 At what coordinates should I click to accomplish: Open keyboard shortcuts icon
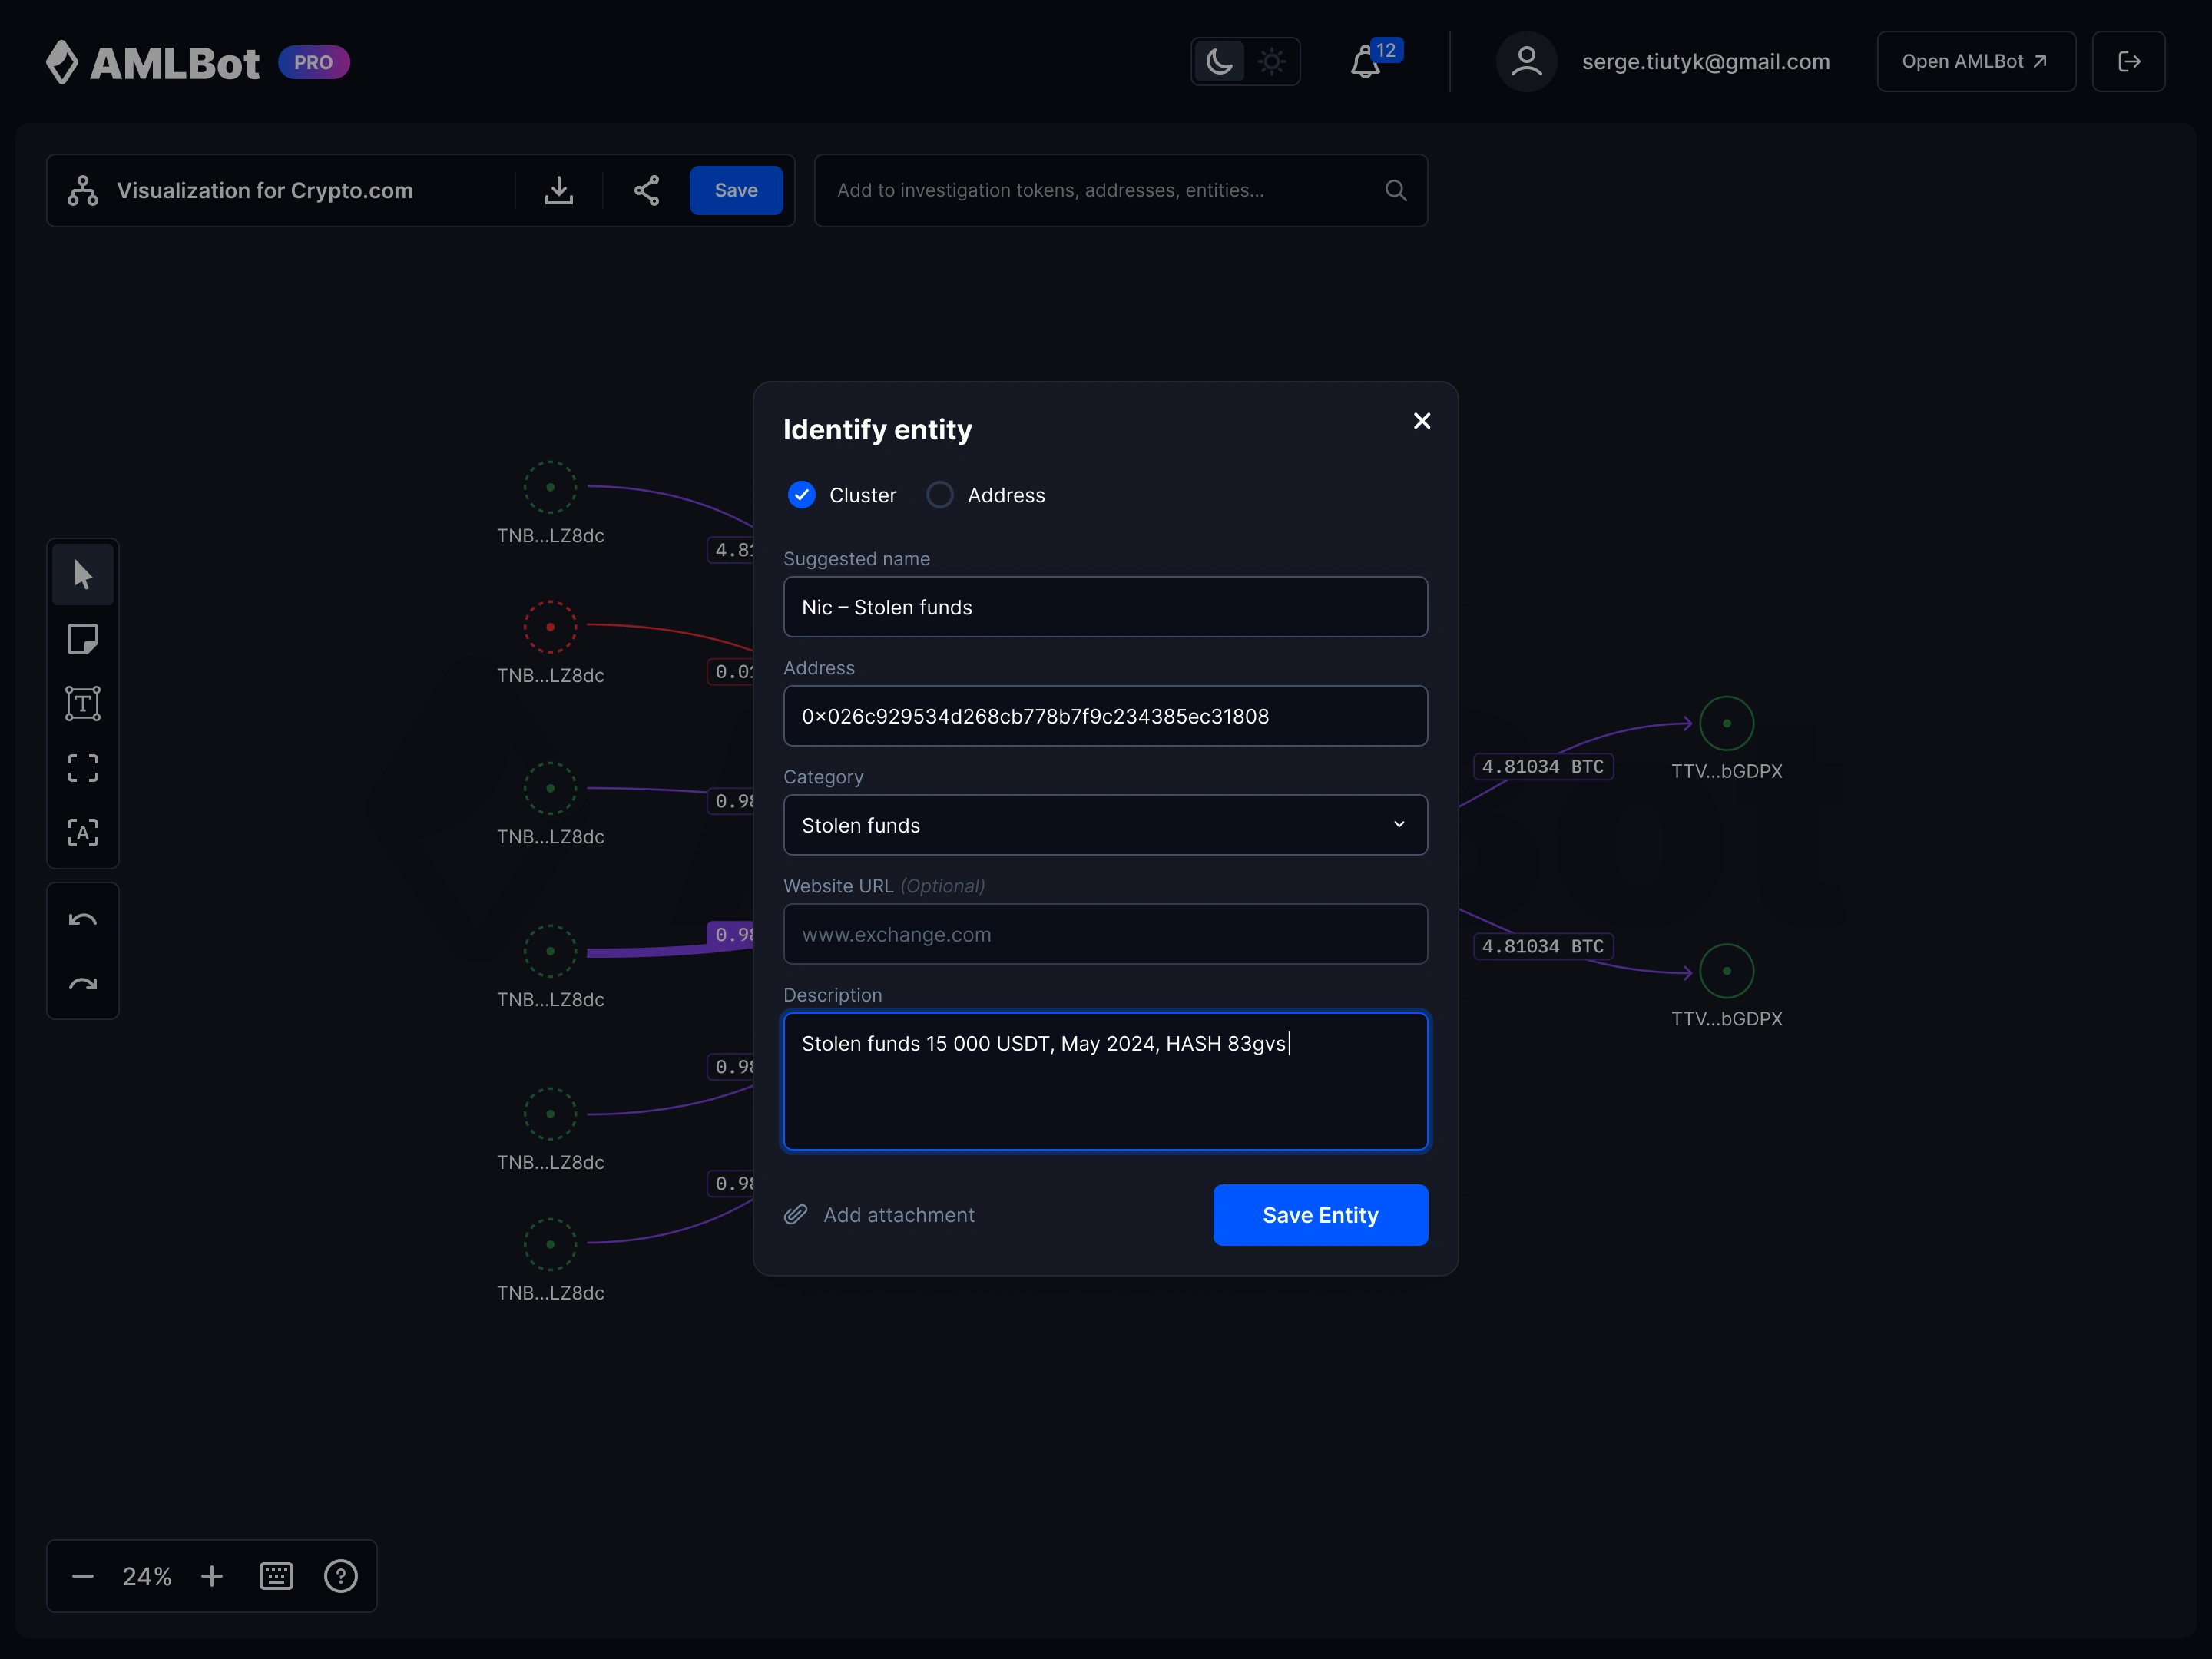pyautogui.click(x=276, y=1576)
